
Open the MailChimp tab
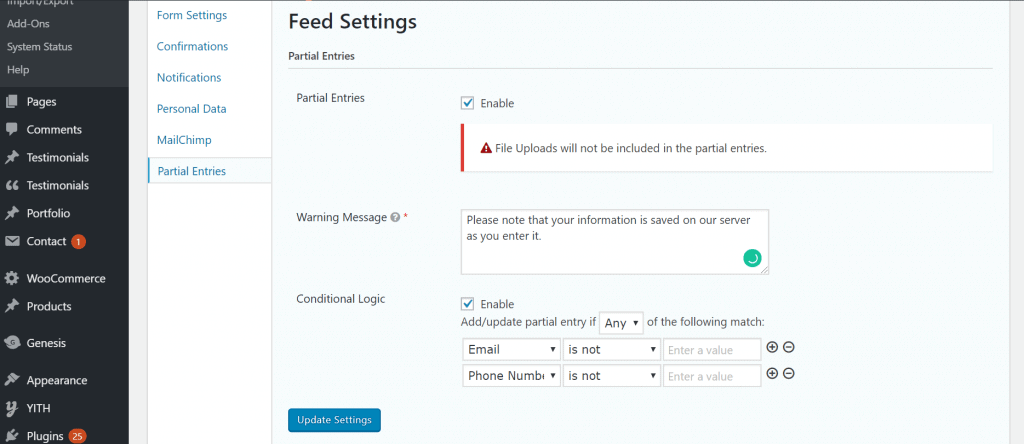pyautogui.click(x=184, y=140)
